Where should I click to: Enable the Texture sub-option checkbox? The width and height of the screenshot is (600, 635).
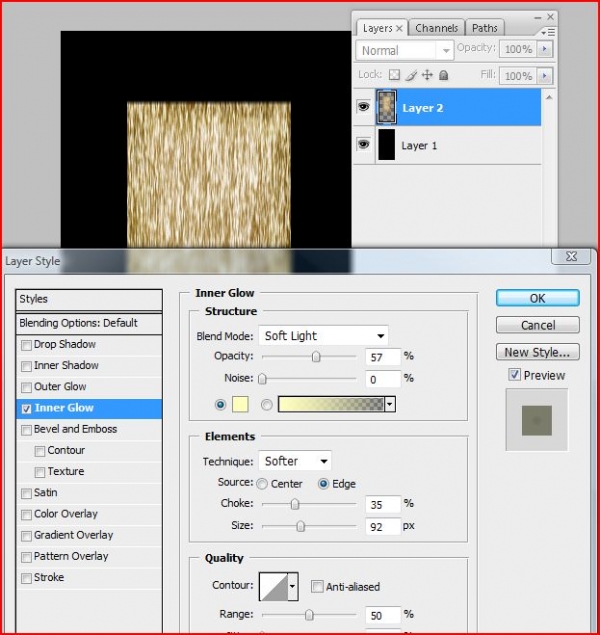(x=40, y=472)
